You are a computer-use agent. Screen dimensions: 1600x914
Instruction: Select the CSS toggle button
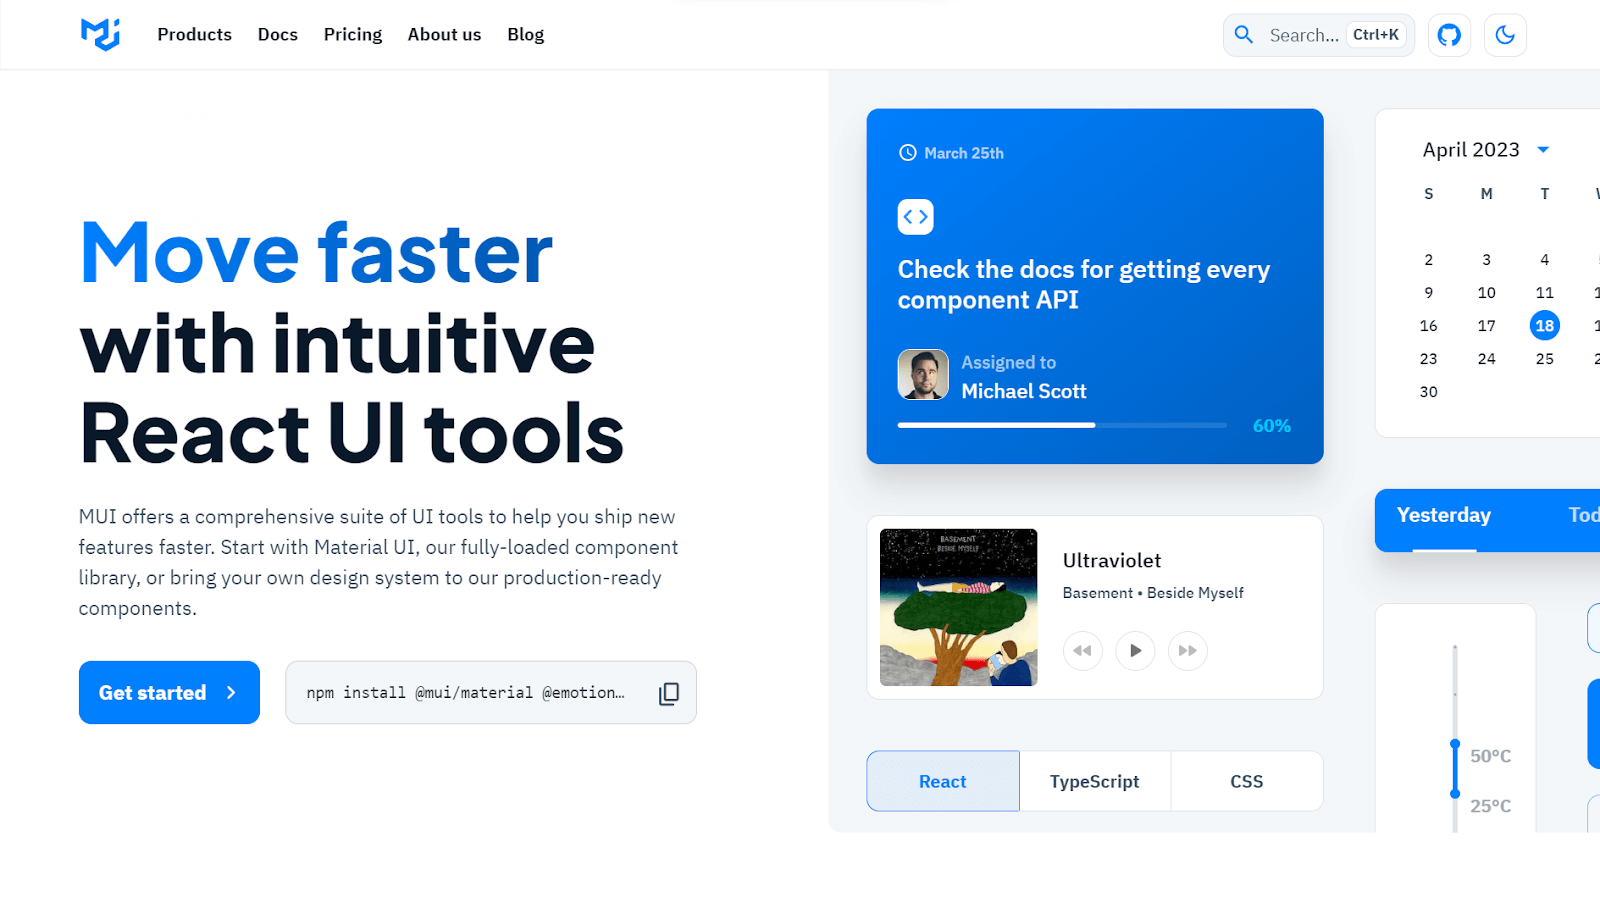(1247, 782)
